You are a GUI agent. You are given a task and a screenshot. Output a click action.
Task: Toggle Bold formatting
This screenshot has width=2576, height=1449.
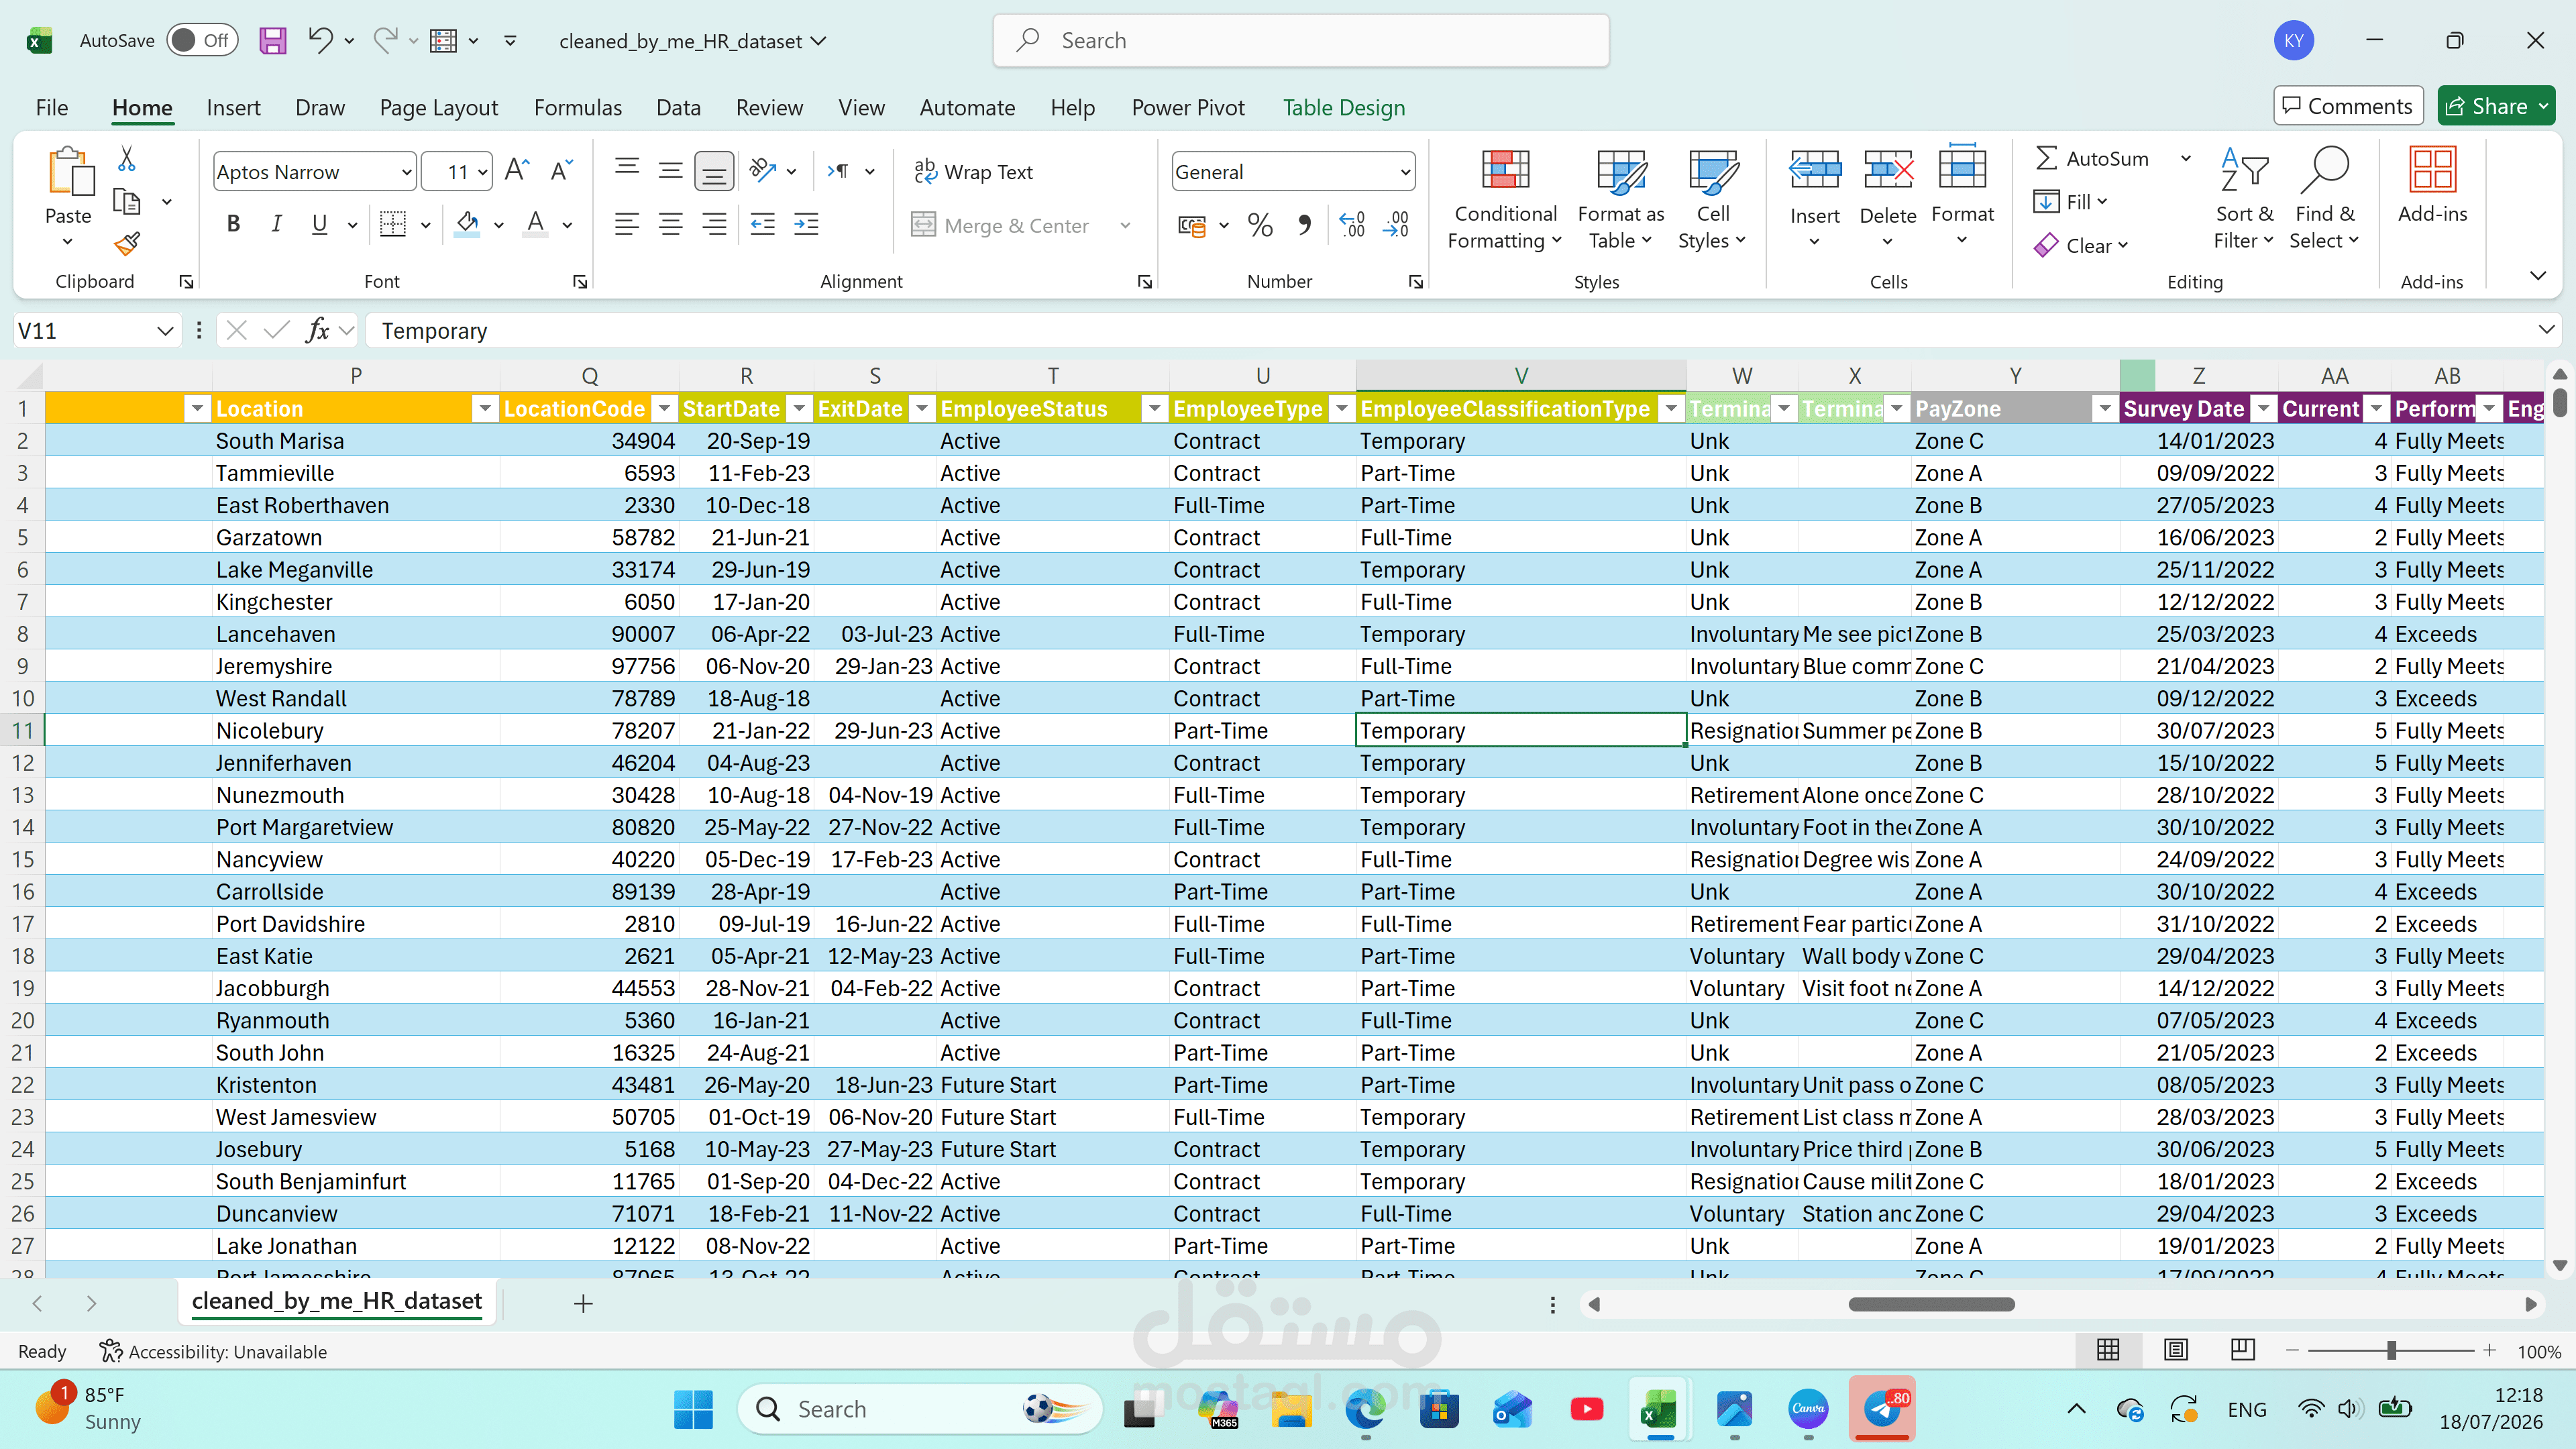point(233,224)
